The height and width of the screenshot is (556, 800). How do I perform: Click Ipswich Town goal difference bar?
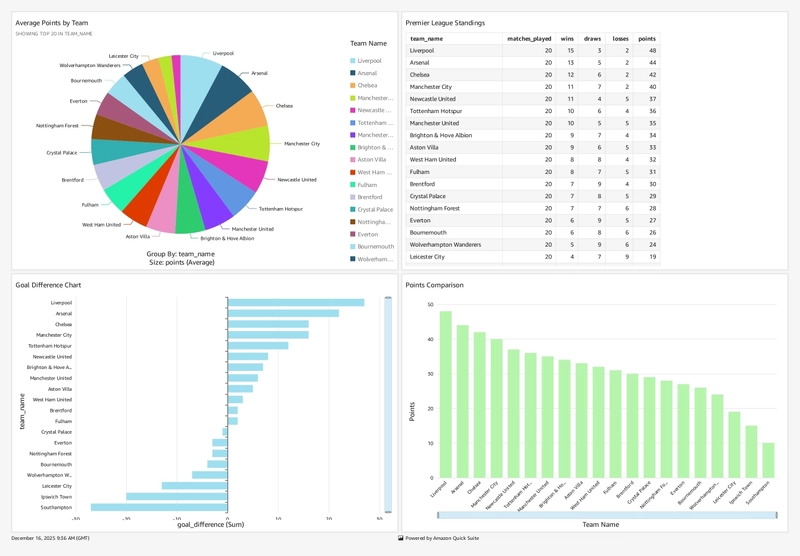point(177,497)
